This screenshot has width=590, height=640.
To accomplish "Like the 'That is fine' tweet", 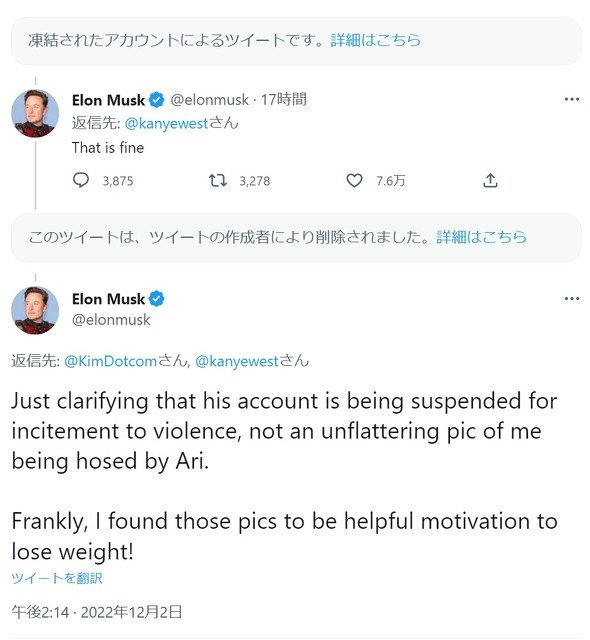I will 354,180.
